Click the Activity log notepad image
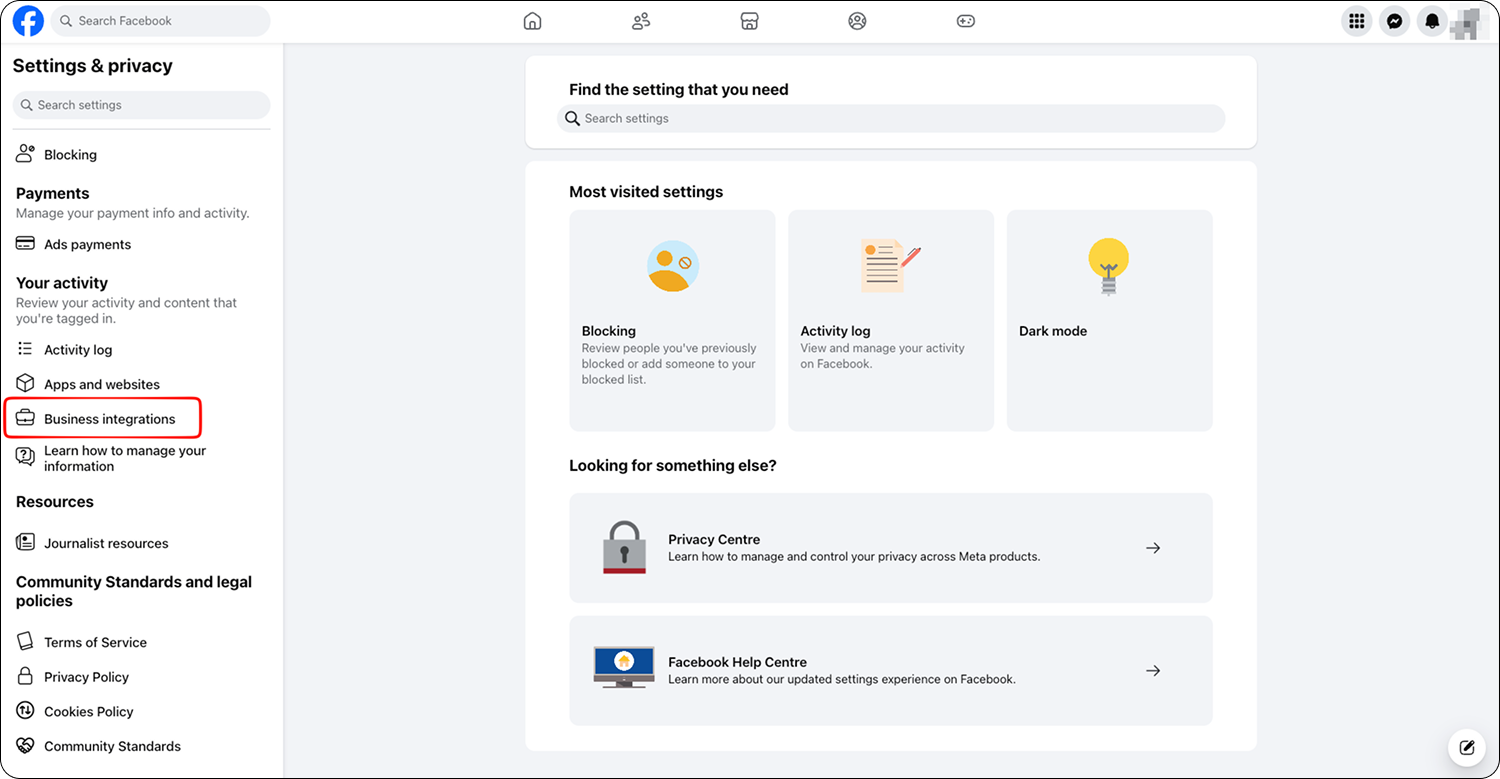The height and width of the screenshot is (779, 1500). 890,266
